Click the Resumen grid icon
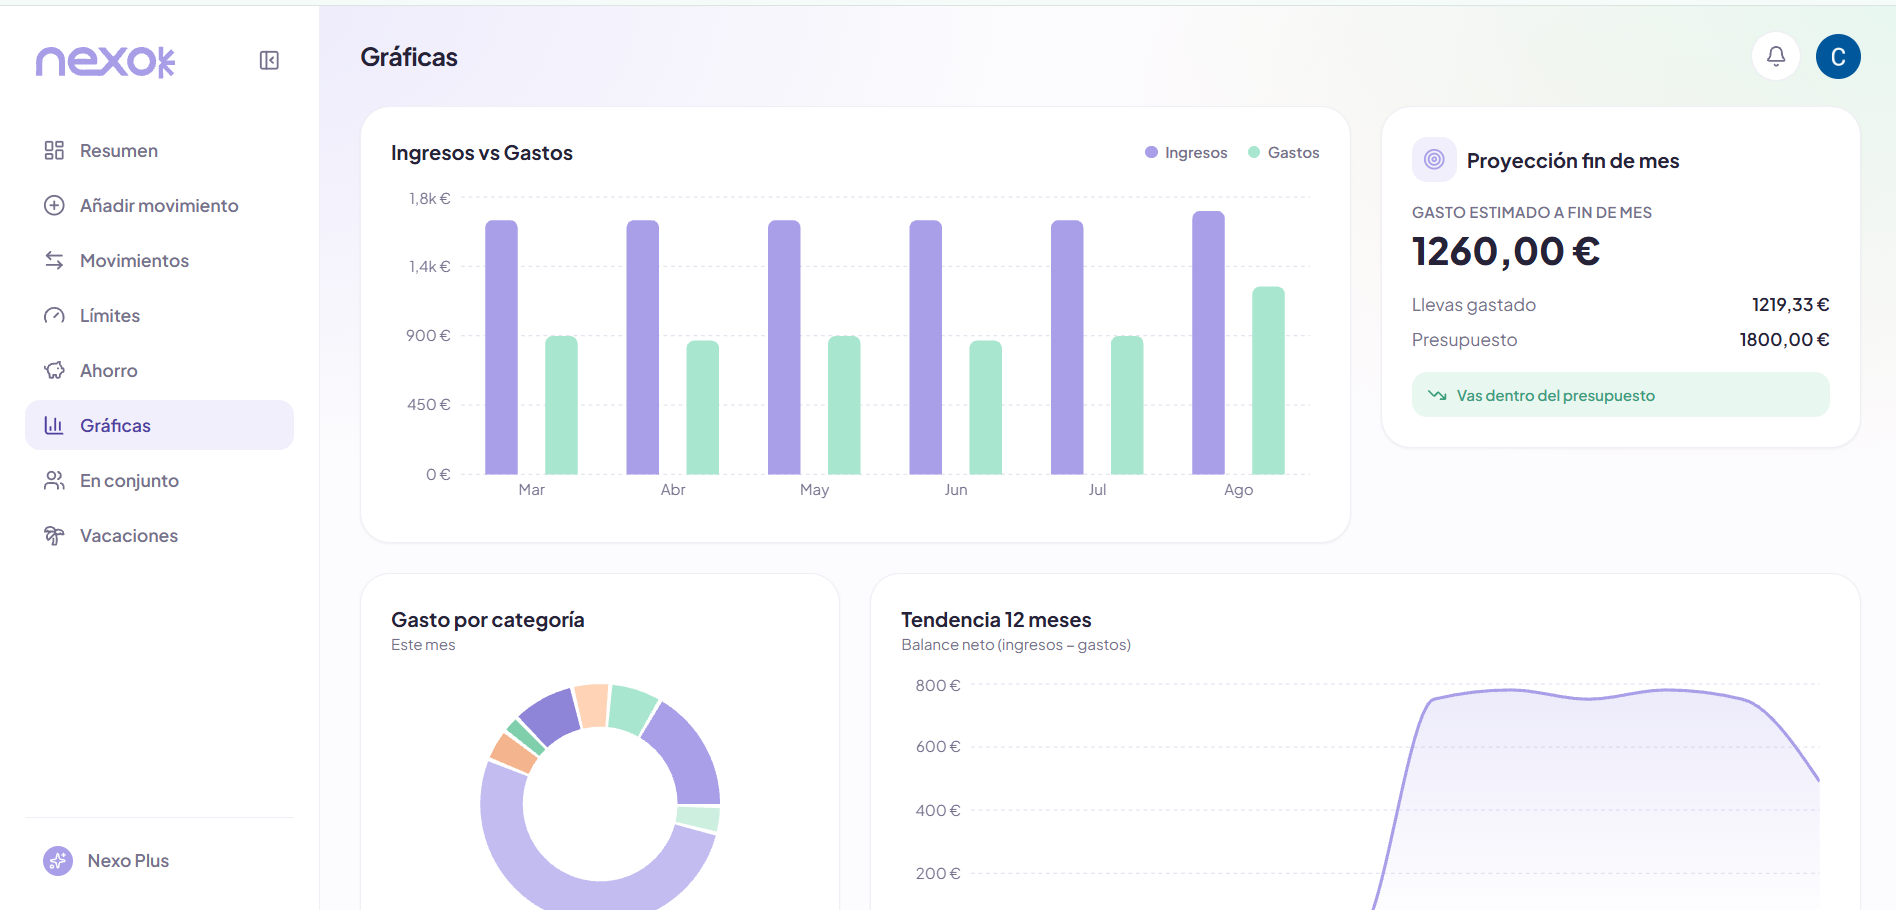1896x910 pixels. click(x=54, y=151)
